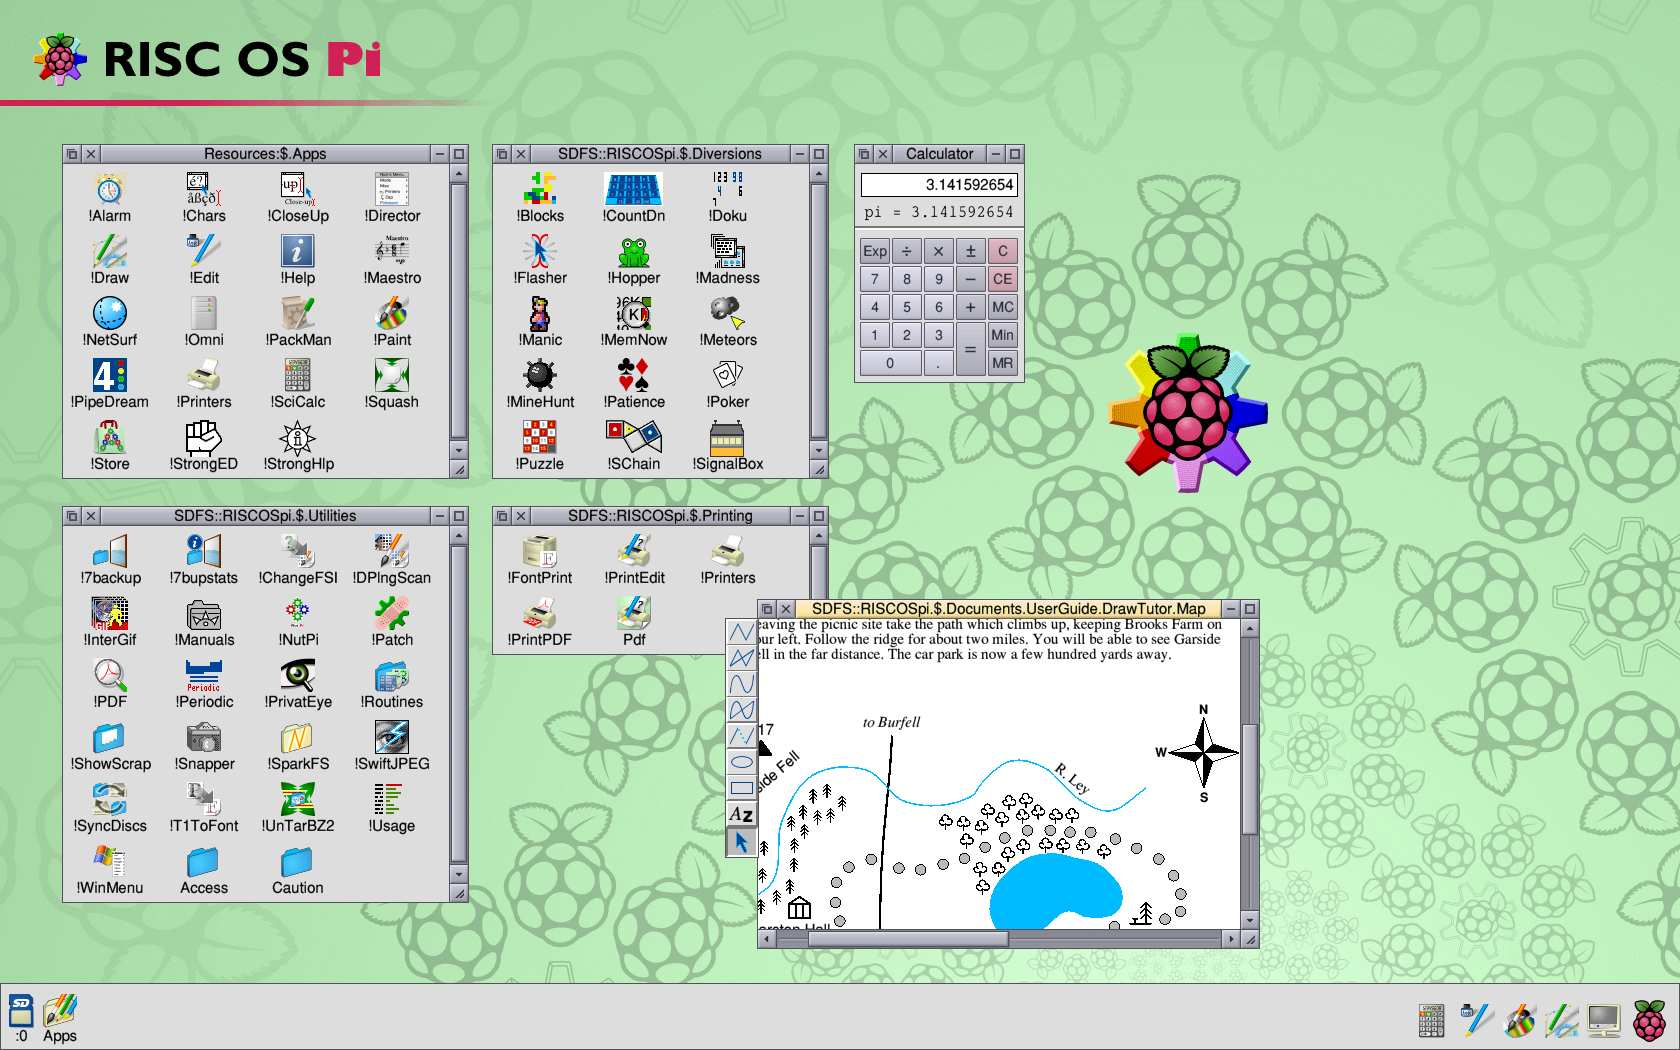Image resolution: width=1680 pixels, height=1050 pixels.
Task: Toggle the size of the Calculator window
Action: (x=1016, y=154)
